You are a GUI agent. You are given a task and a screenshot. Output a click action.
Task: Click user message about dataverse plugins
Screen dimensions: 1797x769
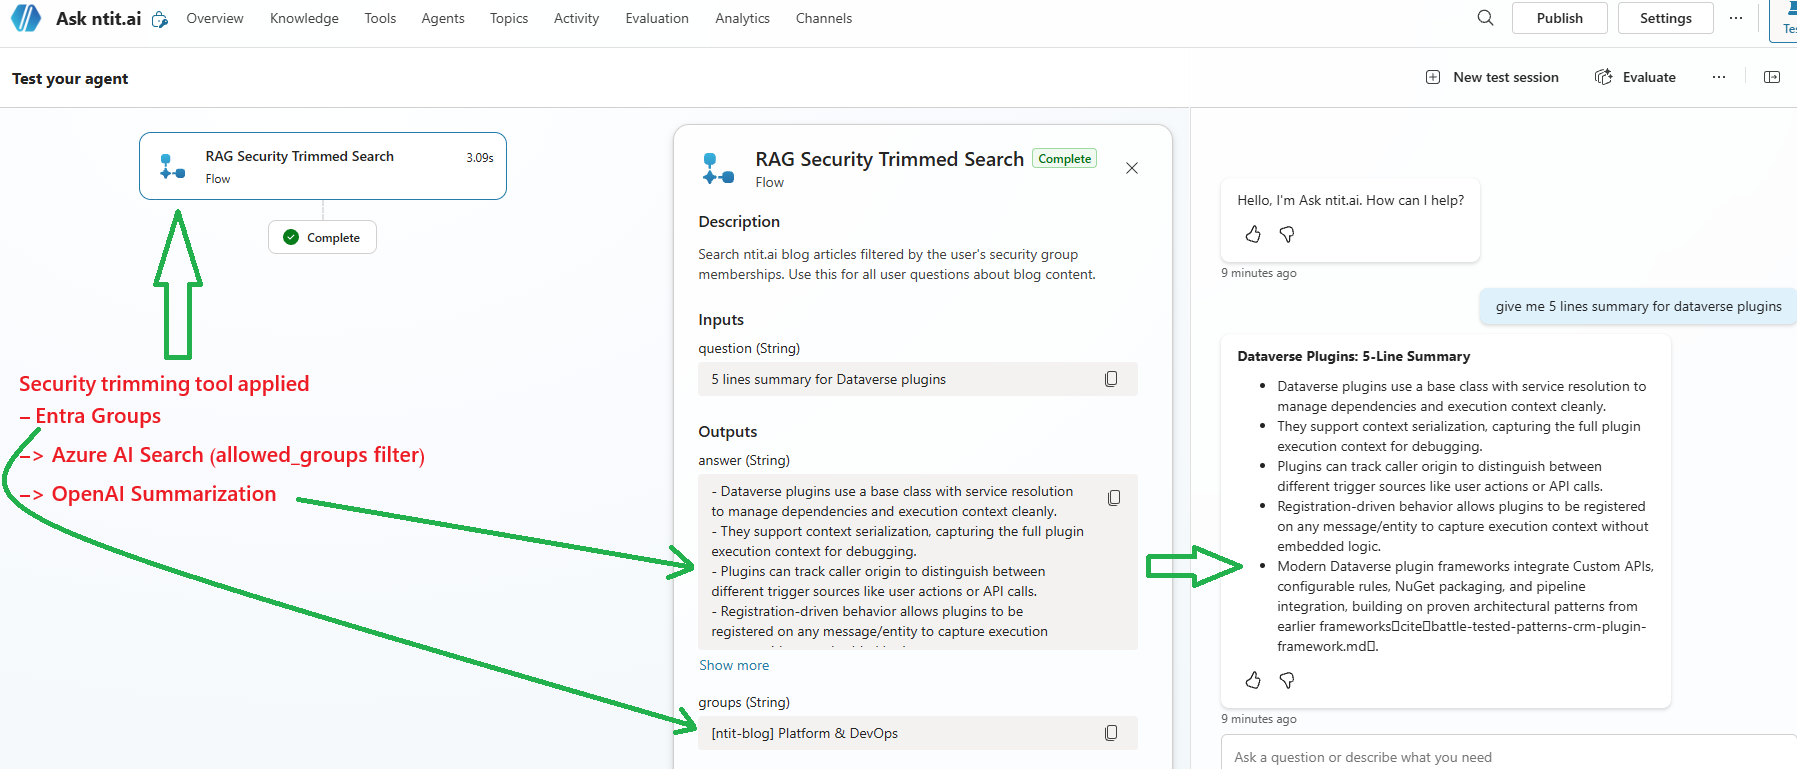tap(1638, 306)
